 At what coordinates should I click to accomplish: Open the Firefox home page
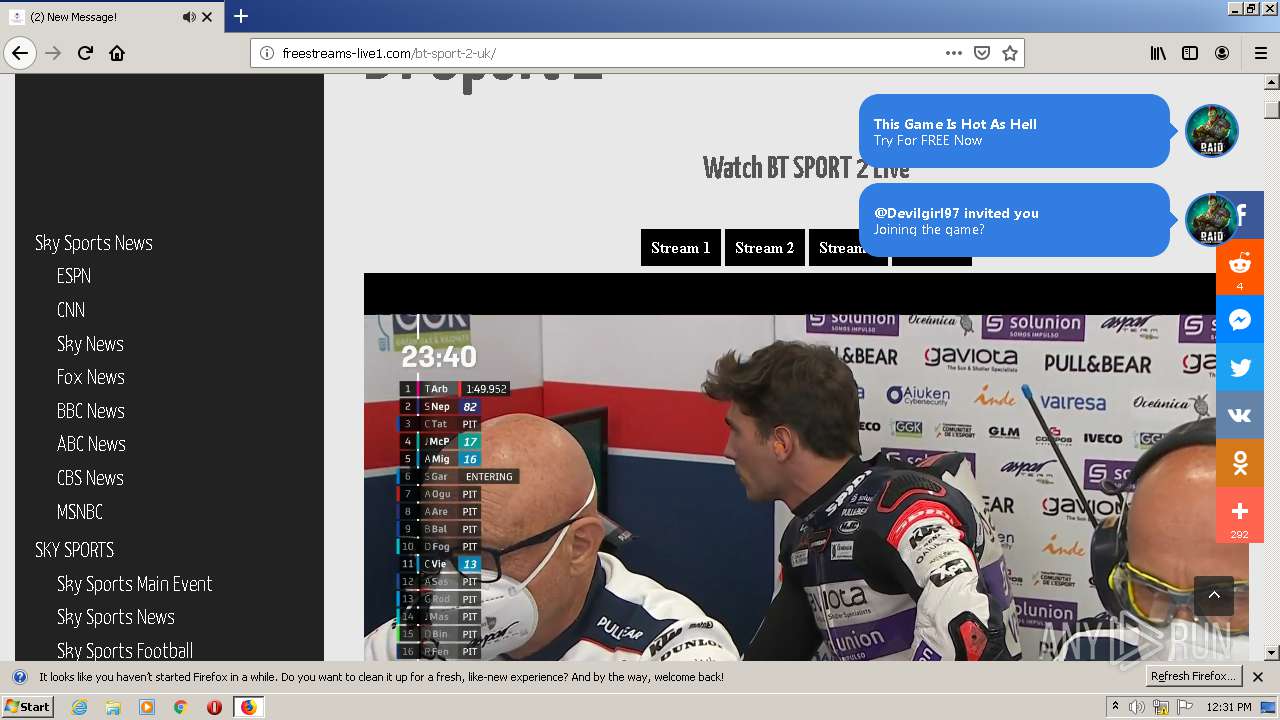point(117,53)
